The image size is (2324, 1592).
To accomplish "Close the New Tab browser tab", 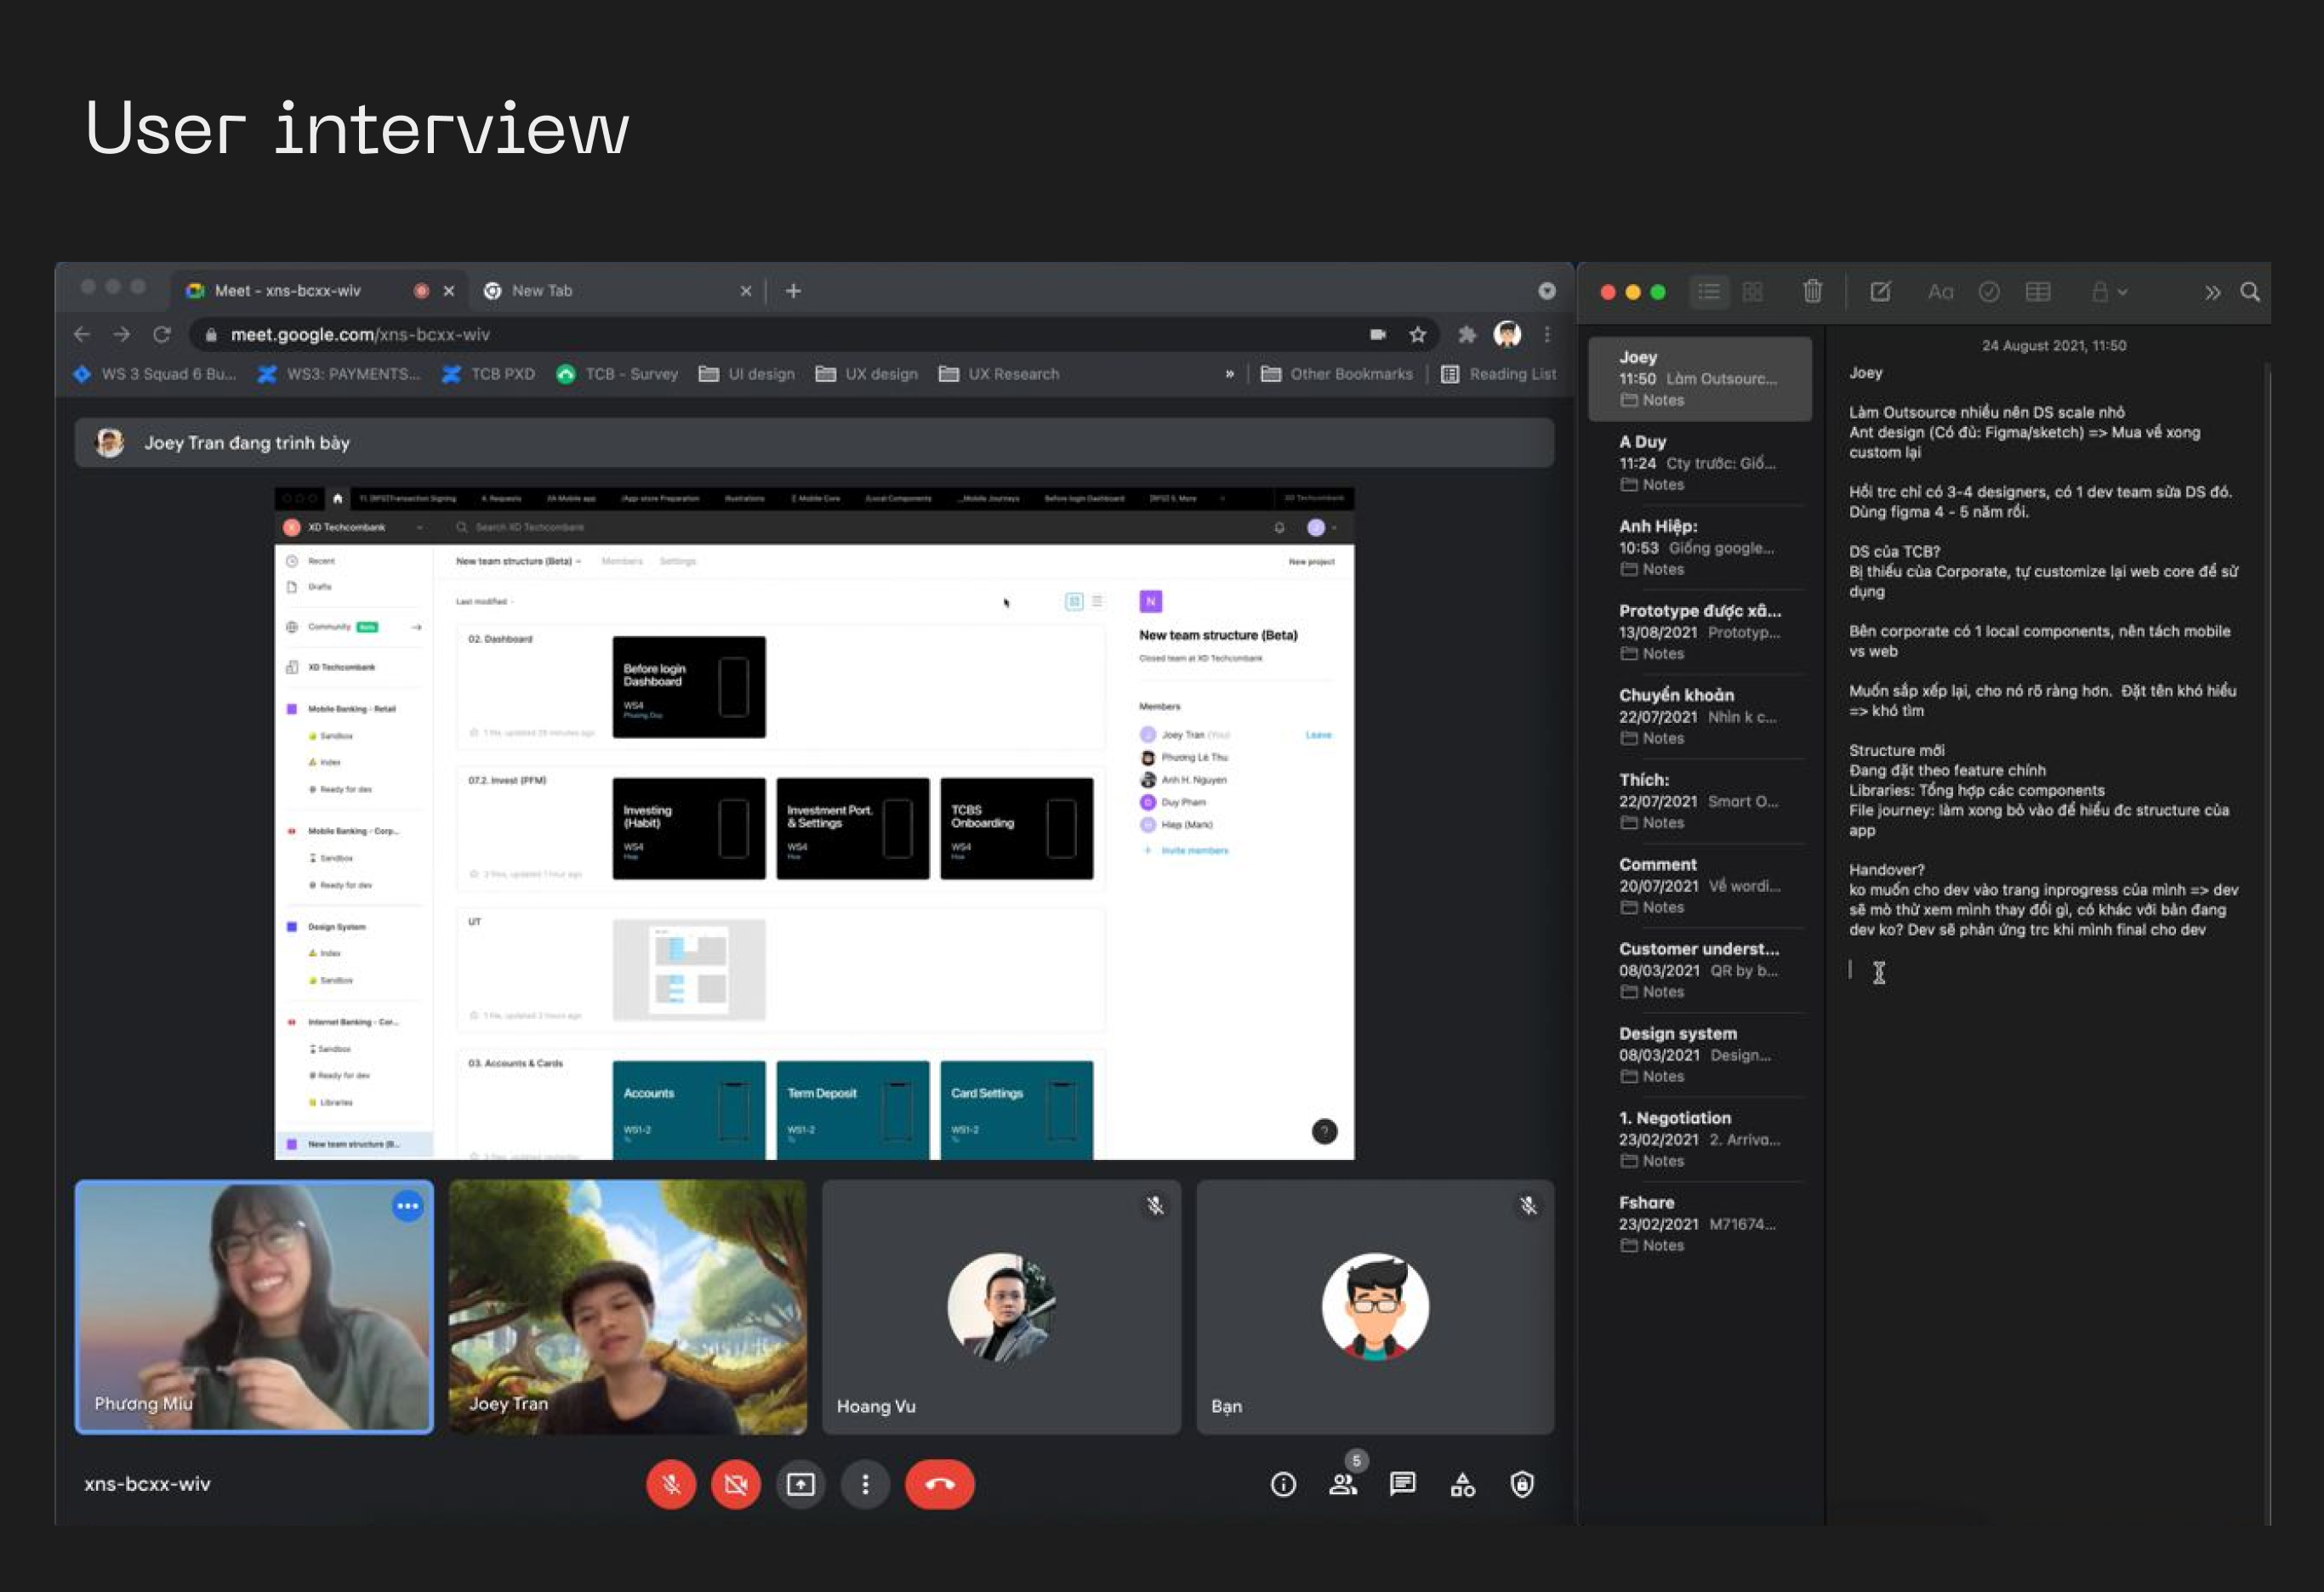I will pos(746,291).
